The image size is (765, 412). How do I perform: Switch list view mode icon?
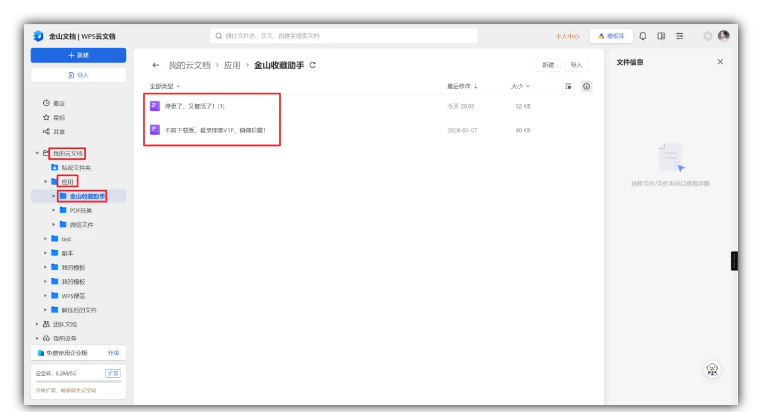[x=568, y=86]
